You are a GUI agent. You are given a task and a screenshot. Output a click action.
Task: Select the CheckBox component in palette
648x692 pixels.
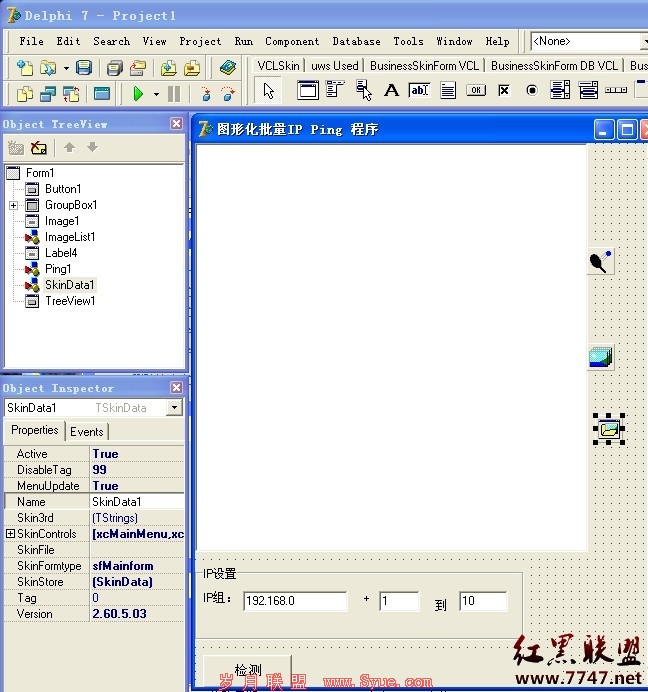pos(504,90)
